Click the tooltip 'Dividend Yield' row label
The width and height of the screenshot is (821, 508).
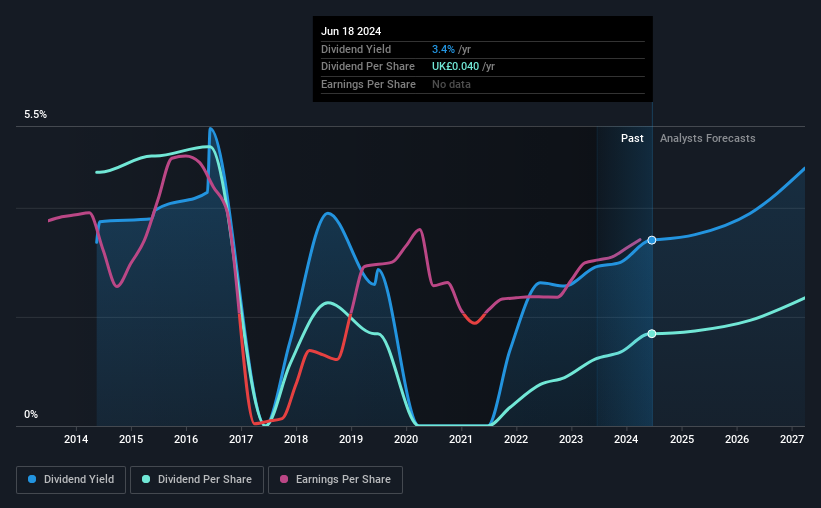coord(356,49)
